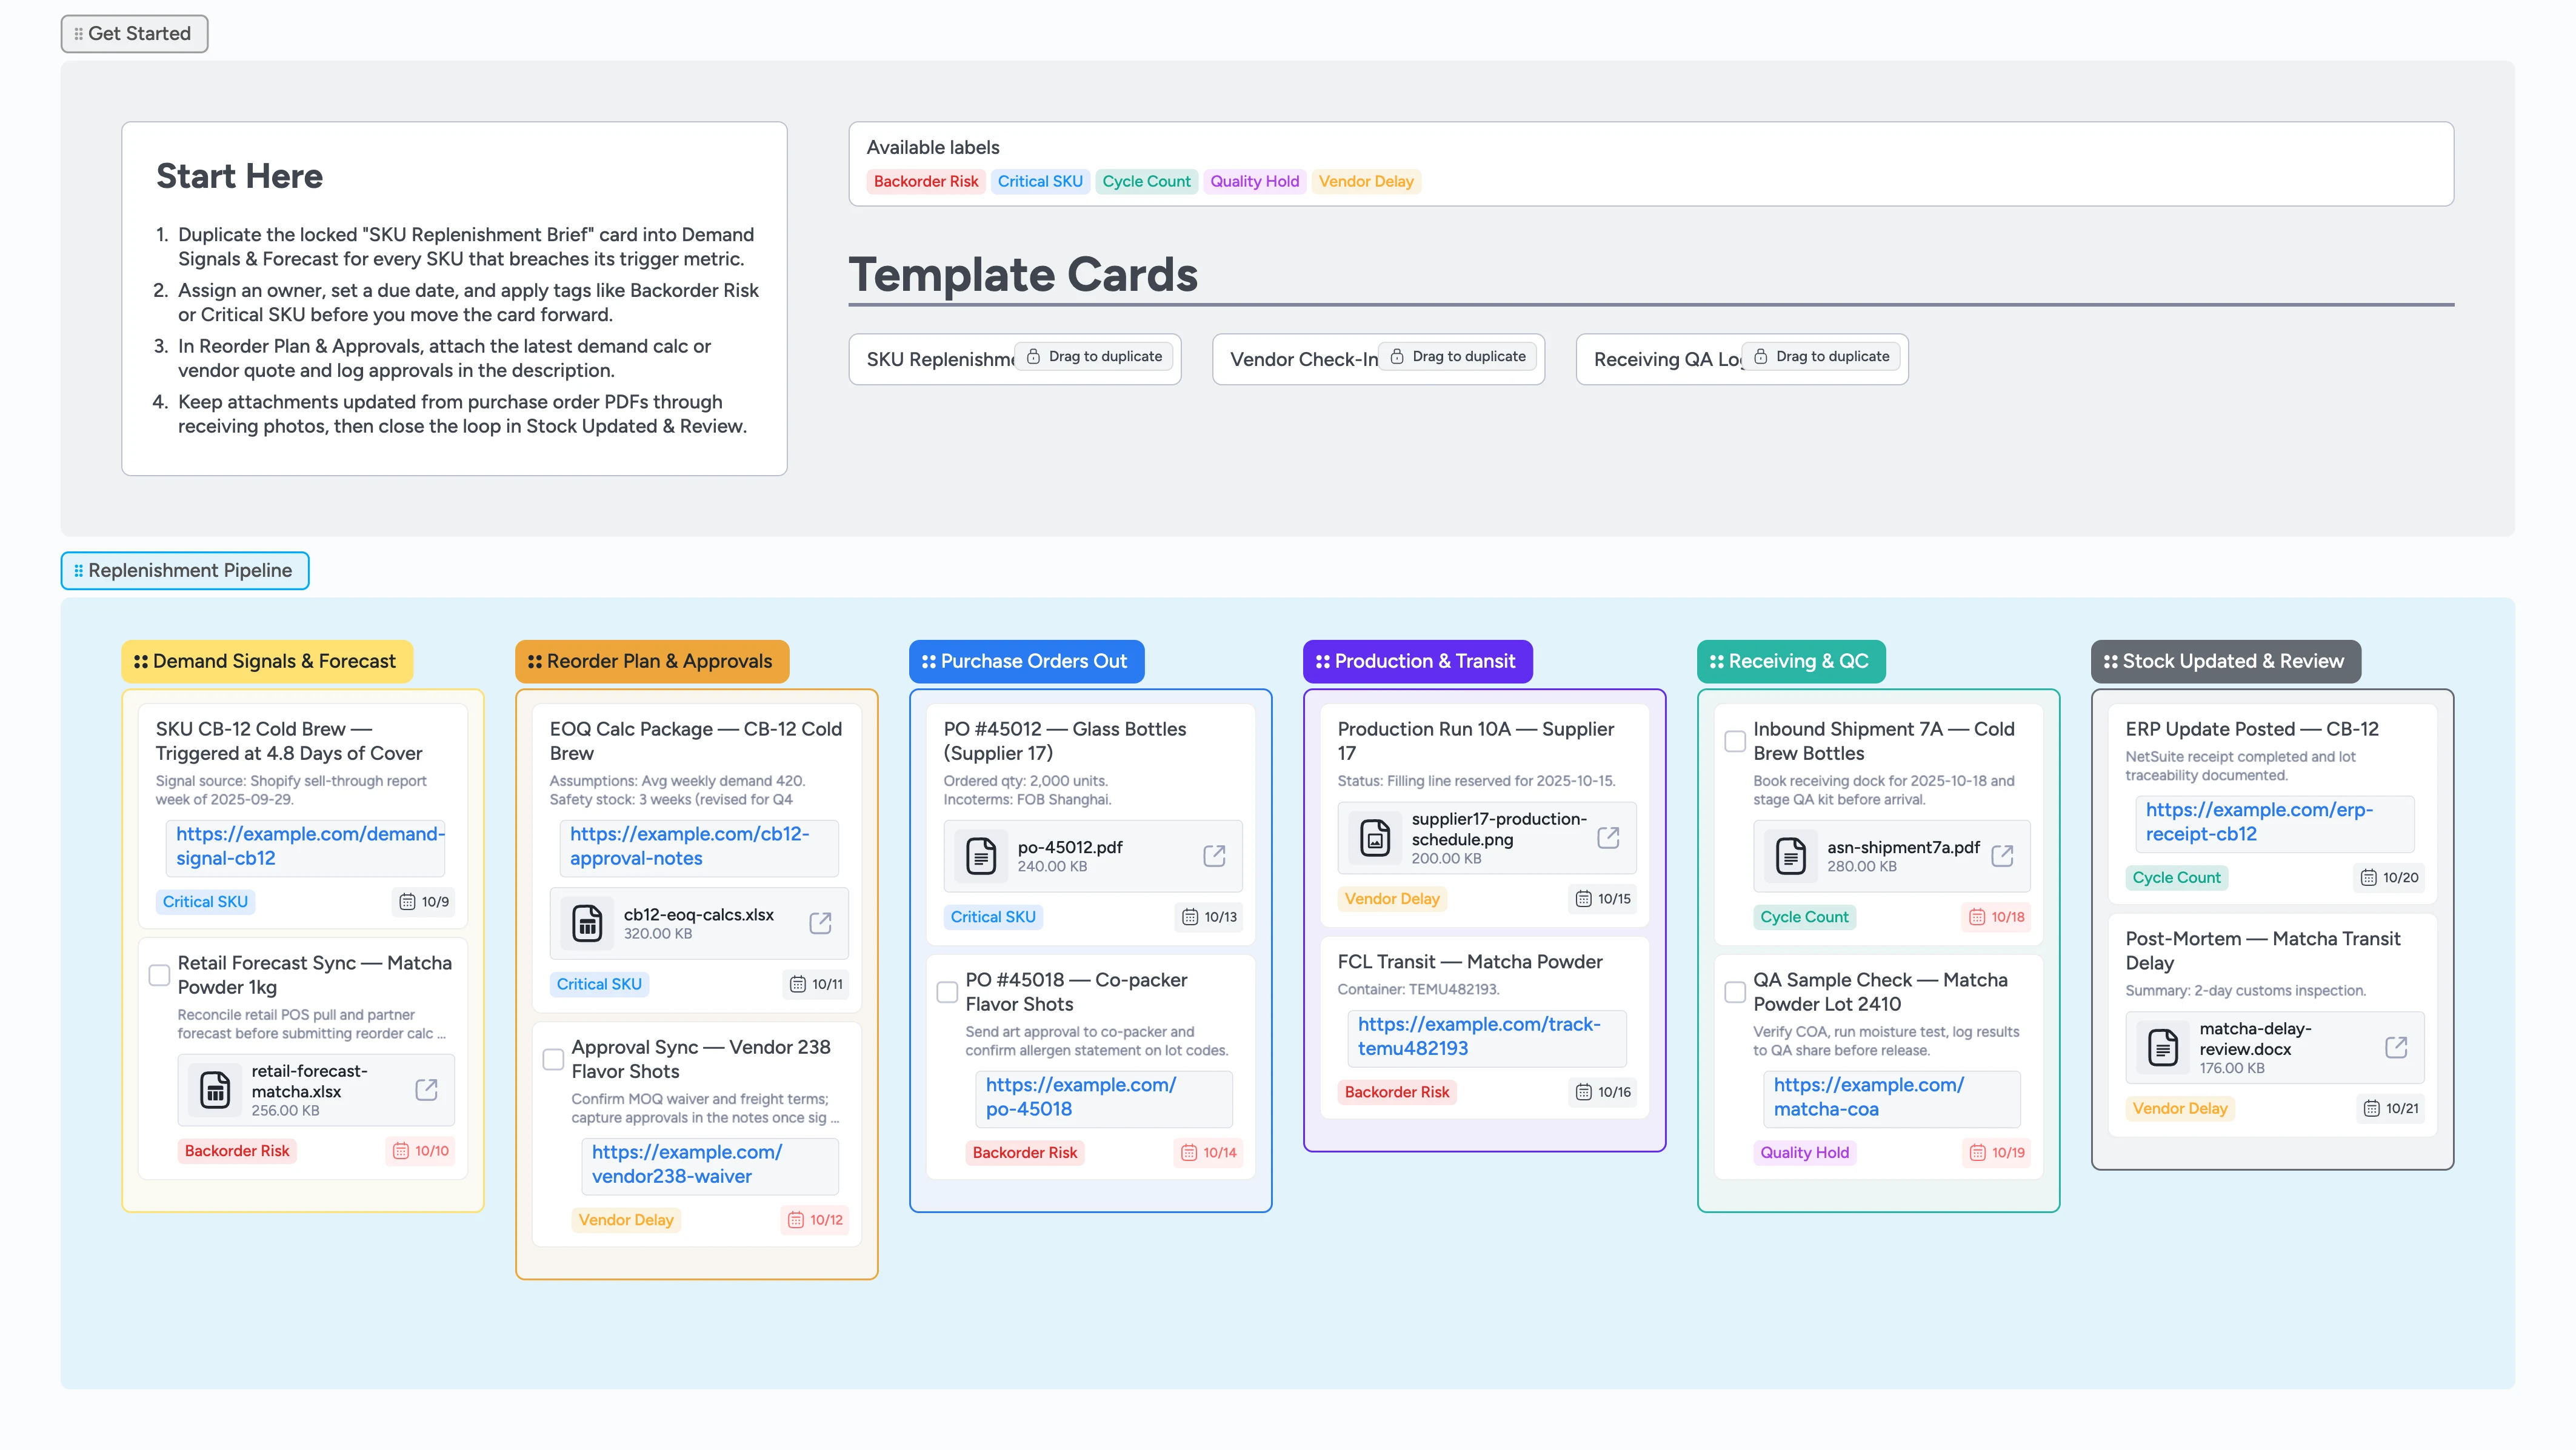
Task: Open the demand-signal-cb12 link
Action: [x=305, y=845]
